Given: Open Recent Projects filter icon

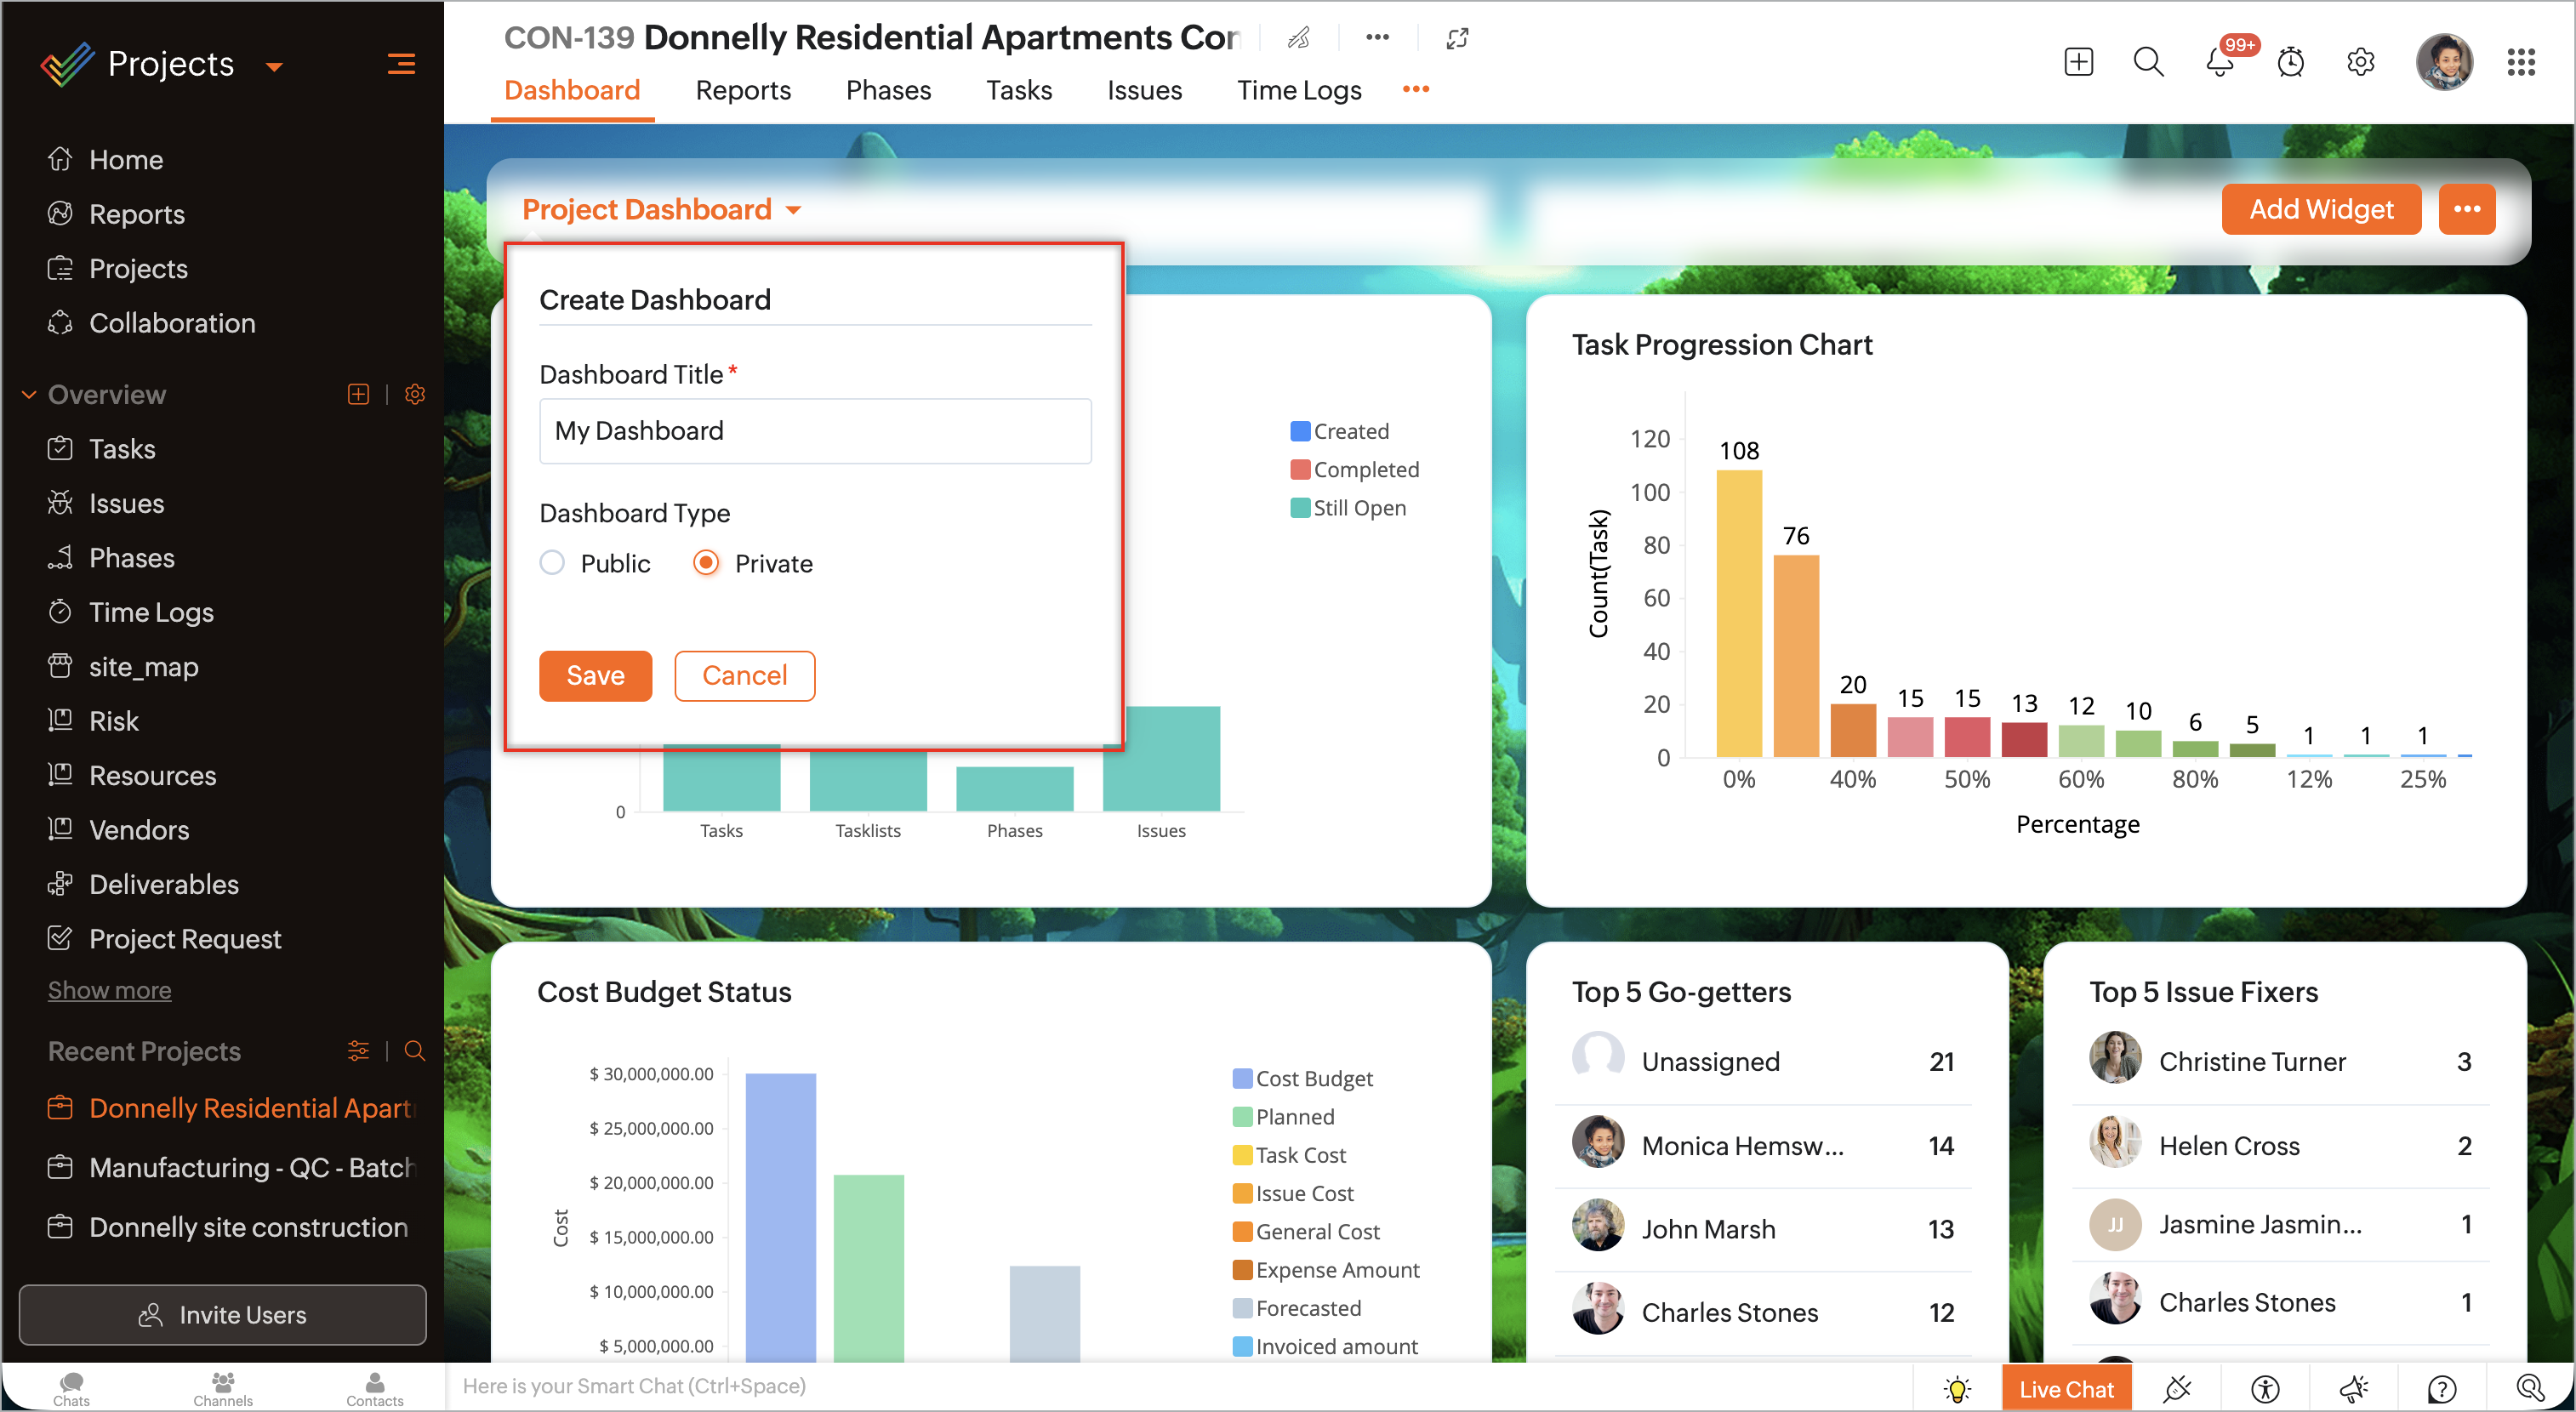Looking at the screenshot, I should click(x=358, y=1050).
